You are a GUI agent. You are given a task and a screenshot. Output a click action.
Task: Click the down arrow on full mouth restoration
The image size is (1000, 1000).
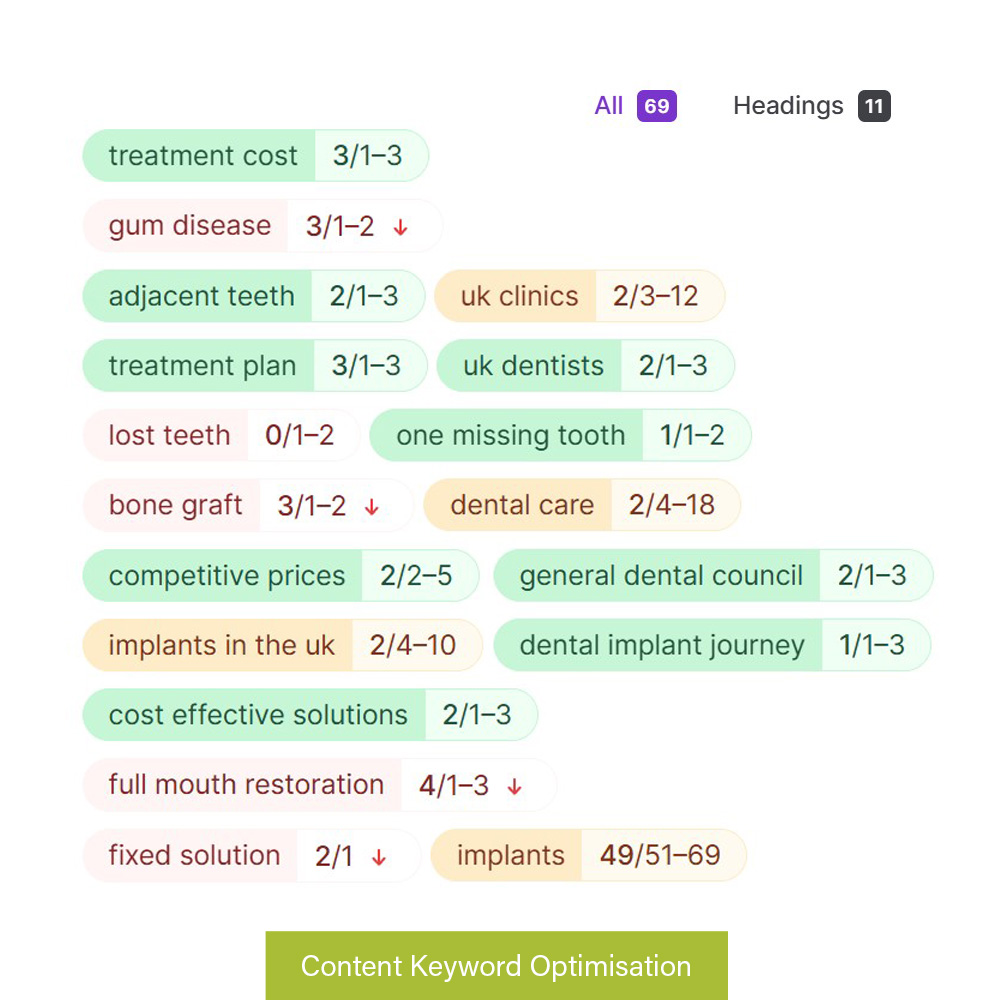click(x=515, y=787)
